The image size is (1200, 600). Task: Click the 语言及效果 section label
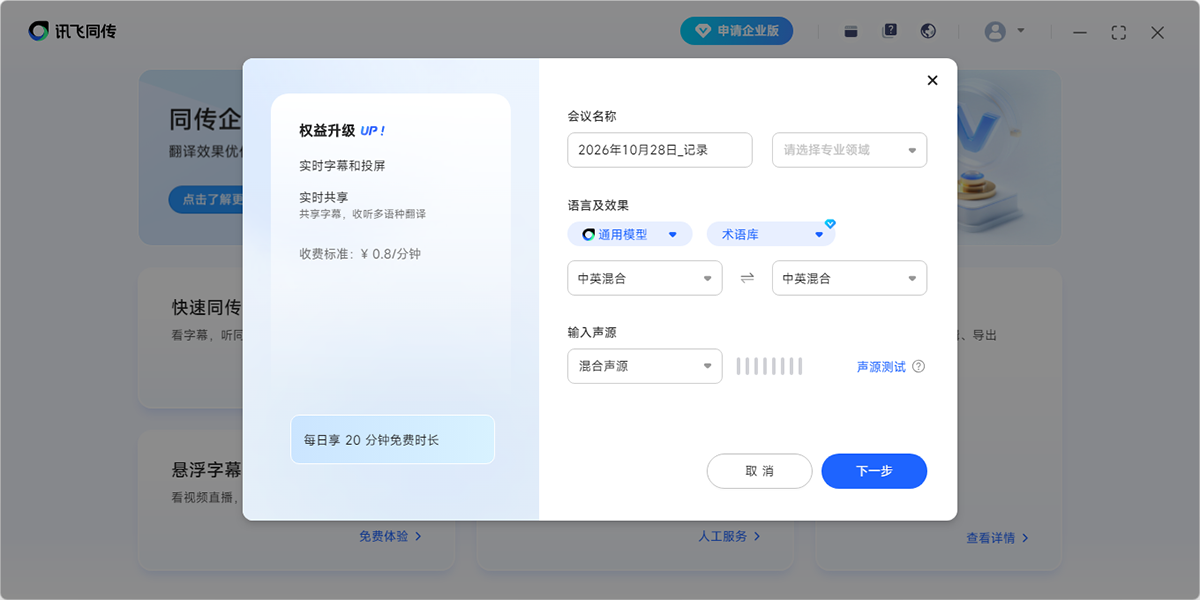(x=598, y=205)
